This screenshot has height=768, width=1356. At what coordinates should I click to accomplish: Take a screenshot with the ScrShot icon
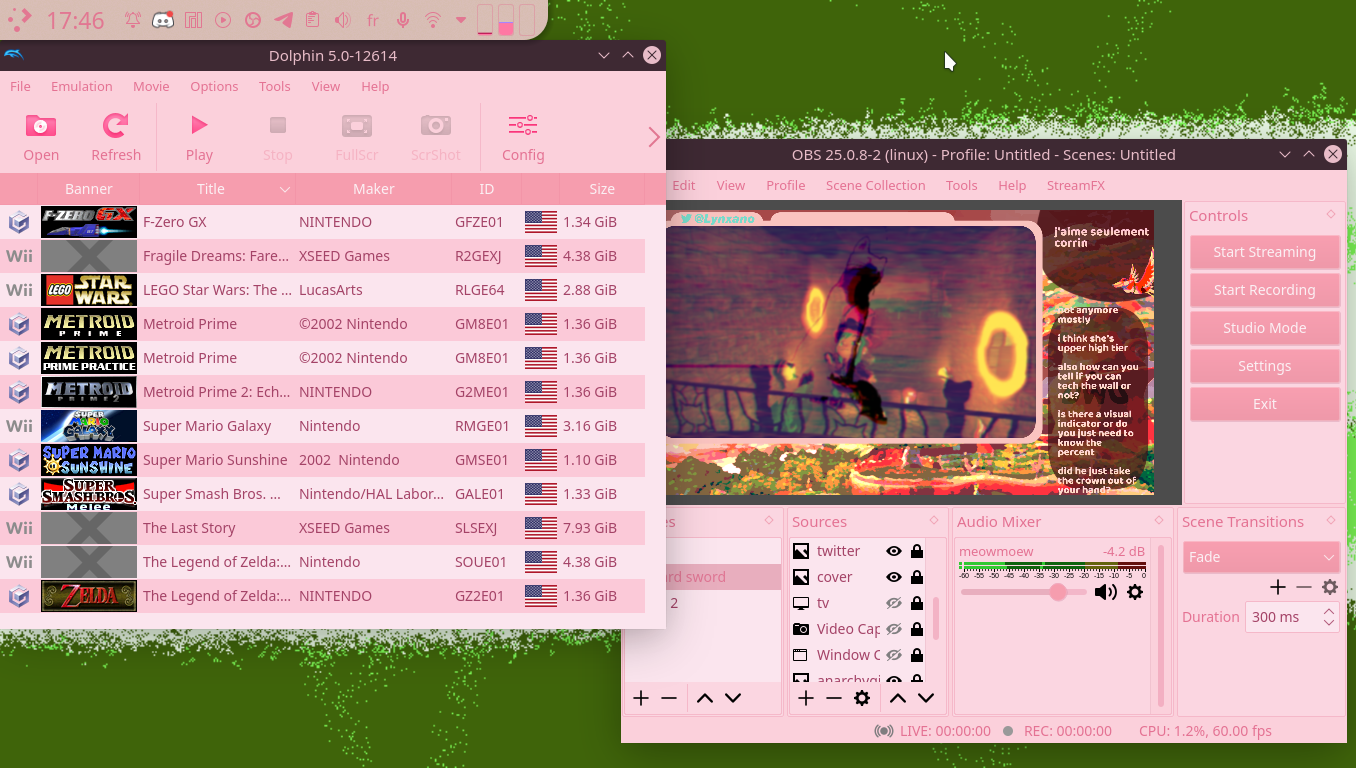pyautogui.click(x=435, y=126)
